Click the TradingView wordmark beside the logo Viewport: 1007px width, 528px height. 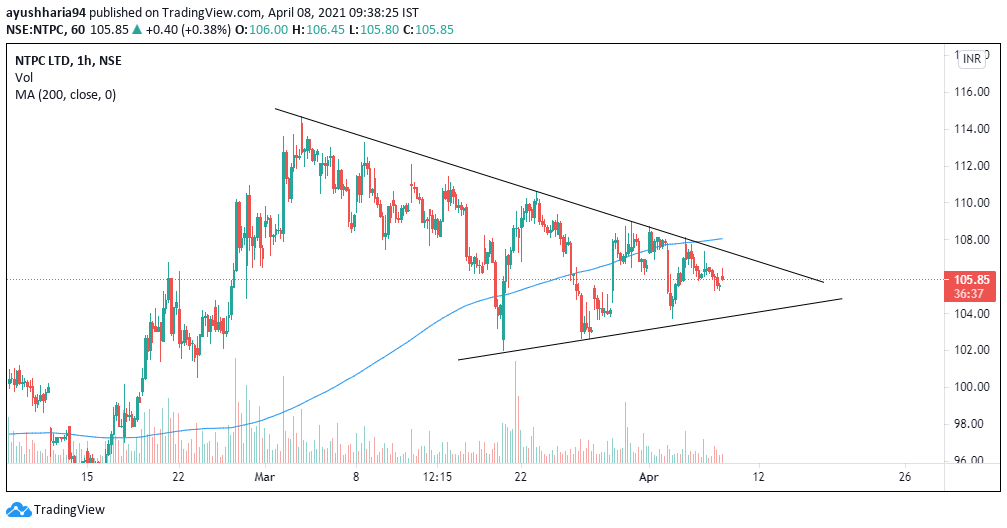(x=69, y=510)
